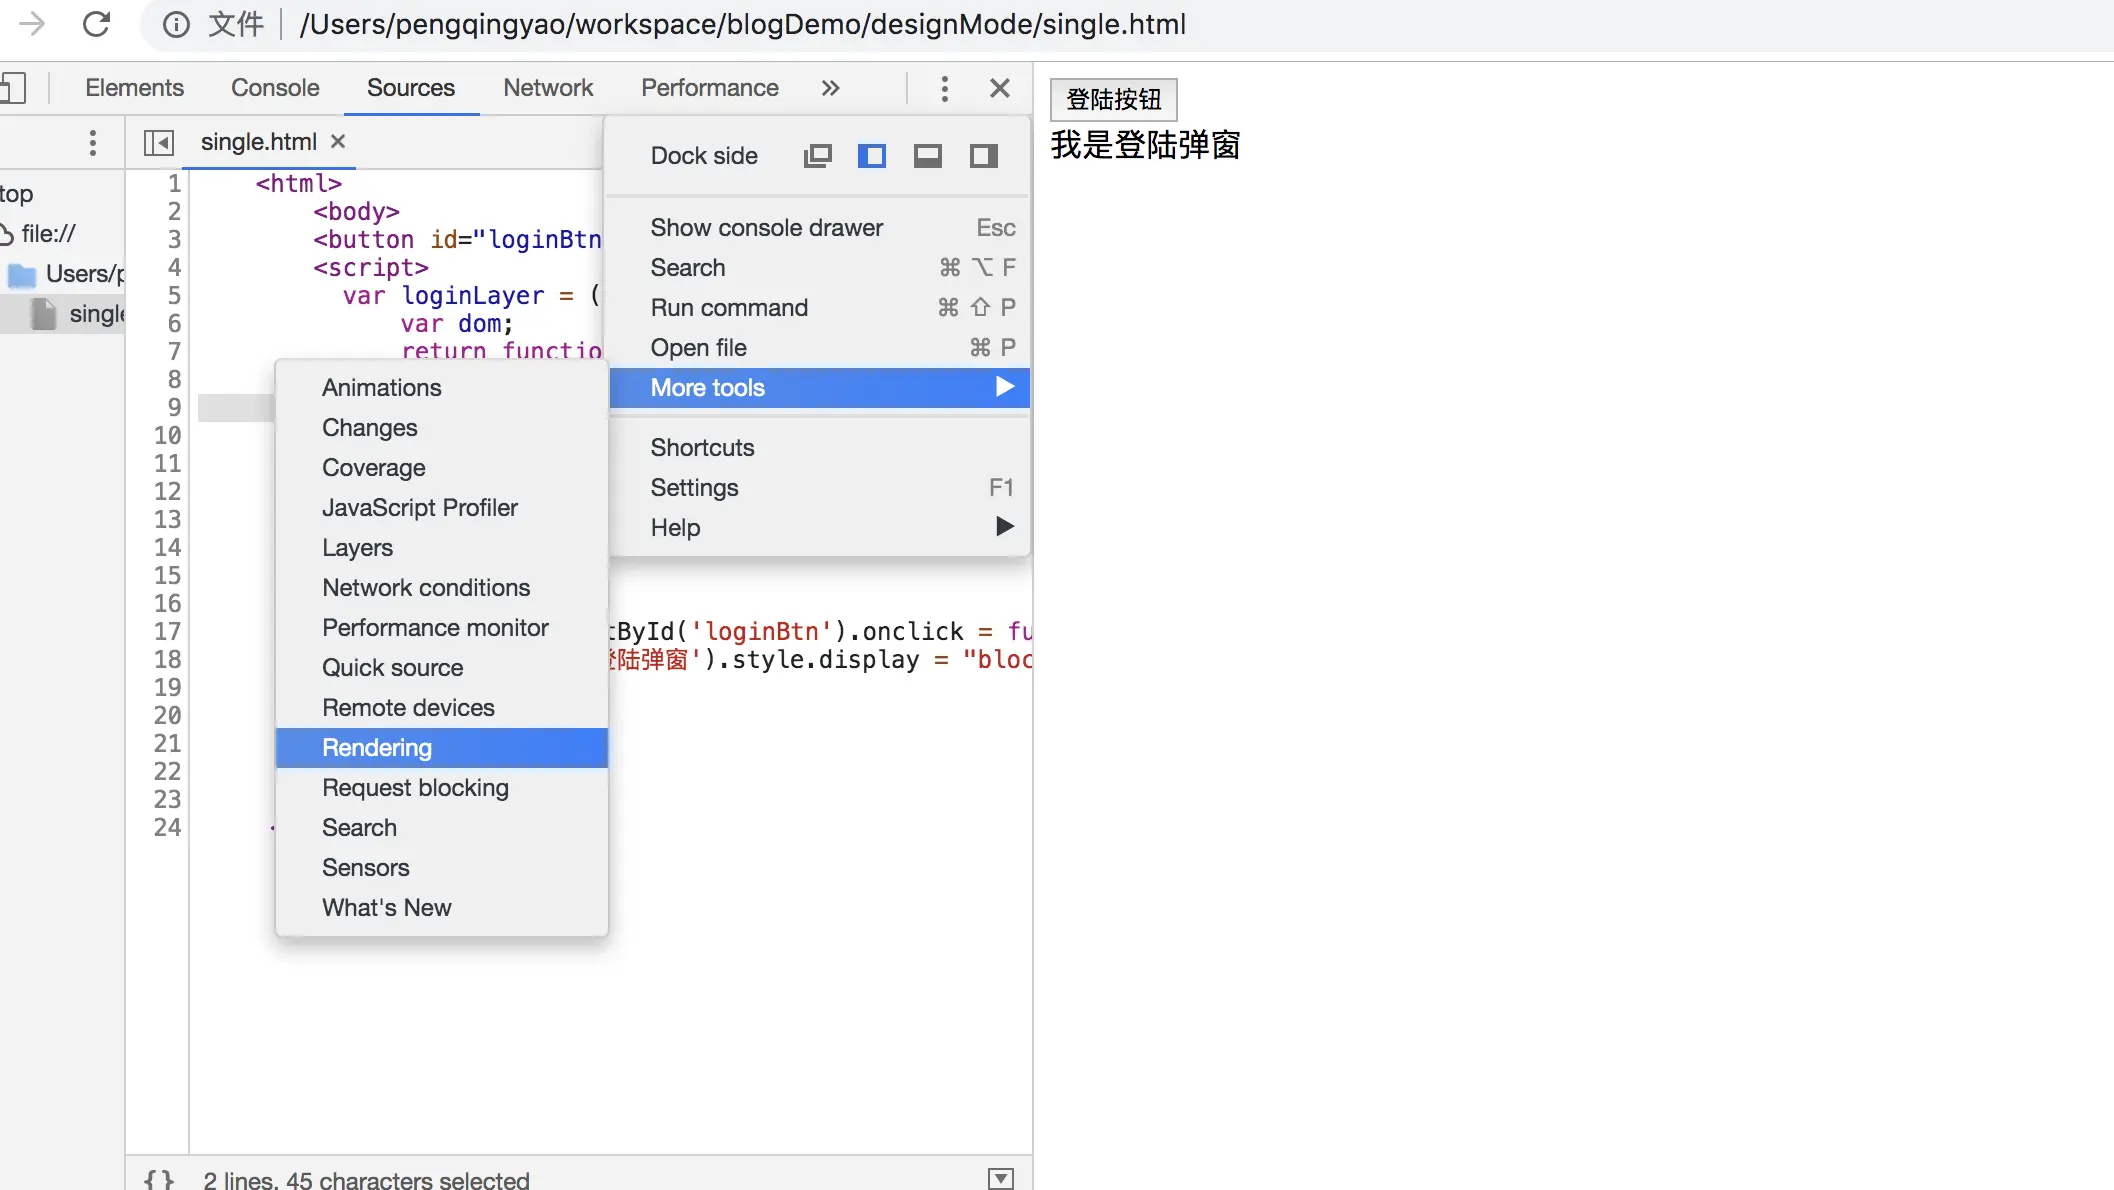Toggle the file navigator sidebar icon
Viewport: 2114px width, 1190px height.
[x=159, y=143]
